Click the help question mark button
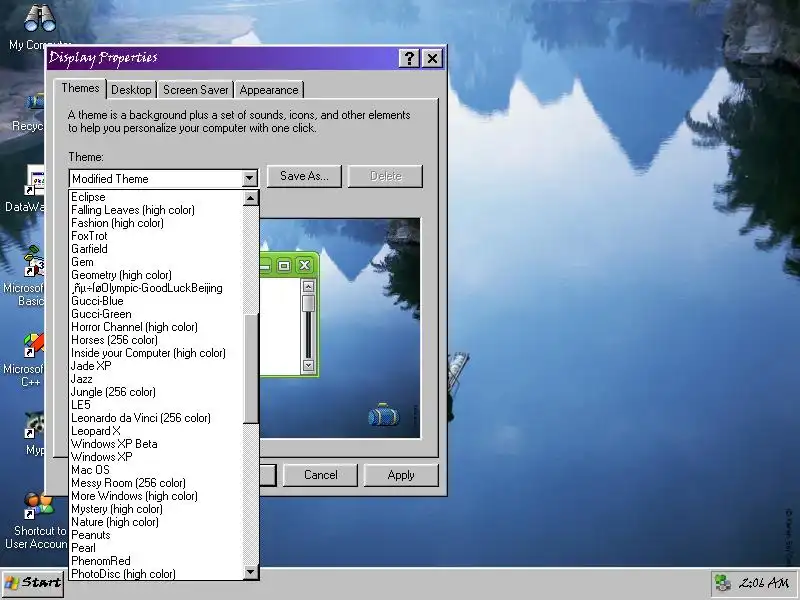Viewport: 800px width, 600px height. click(x=409, y=58)
